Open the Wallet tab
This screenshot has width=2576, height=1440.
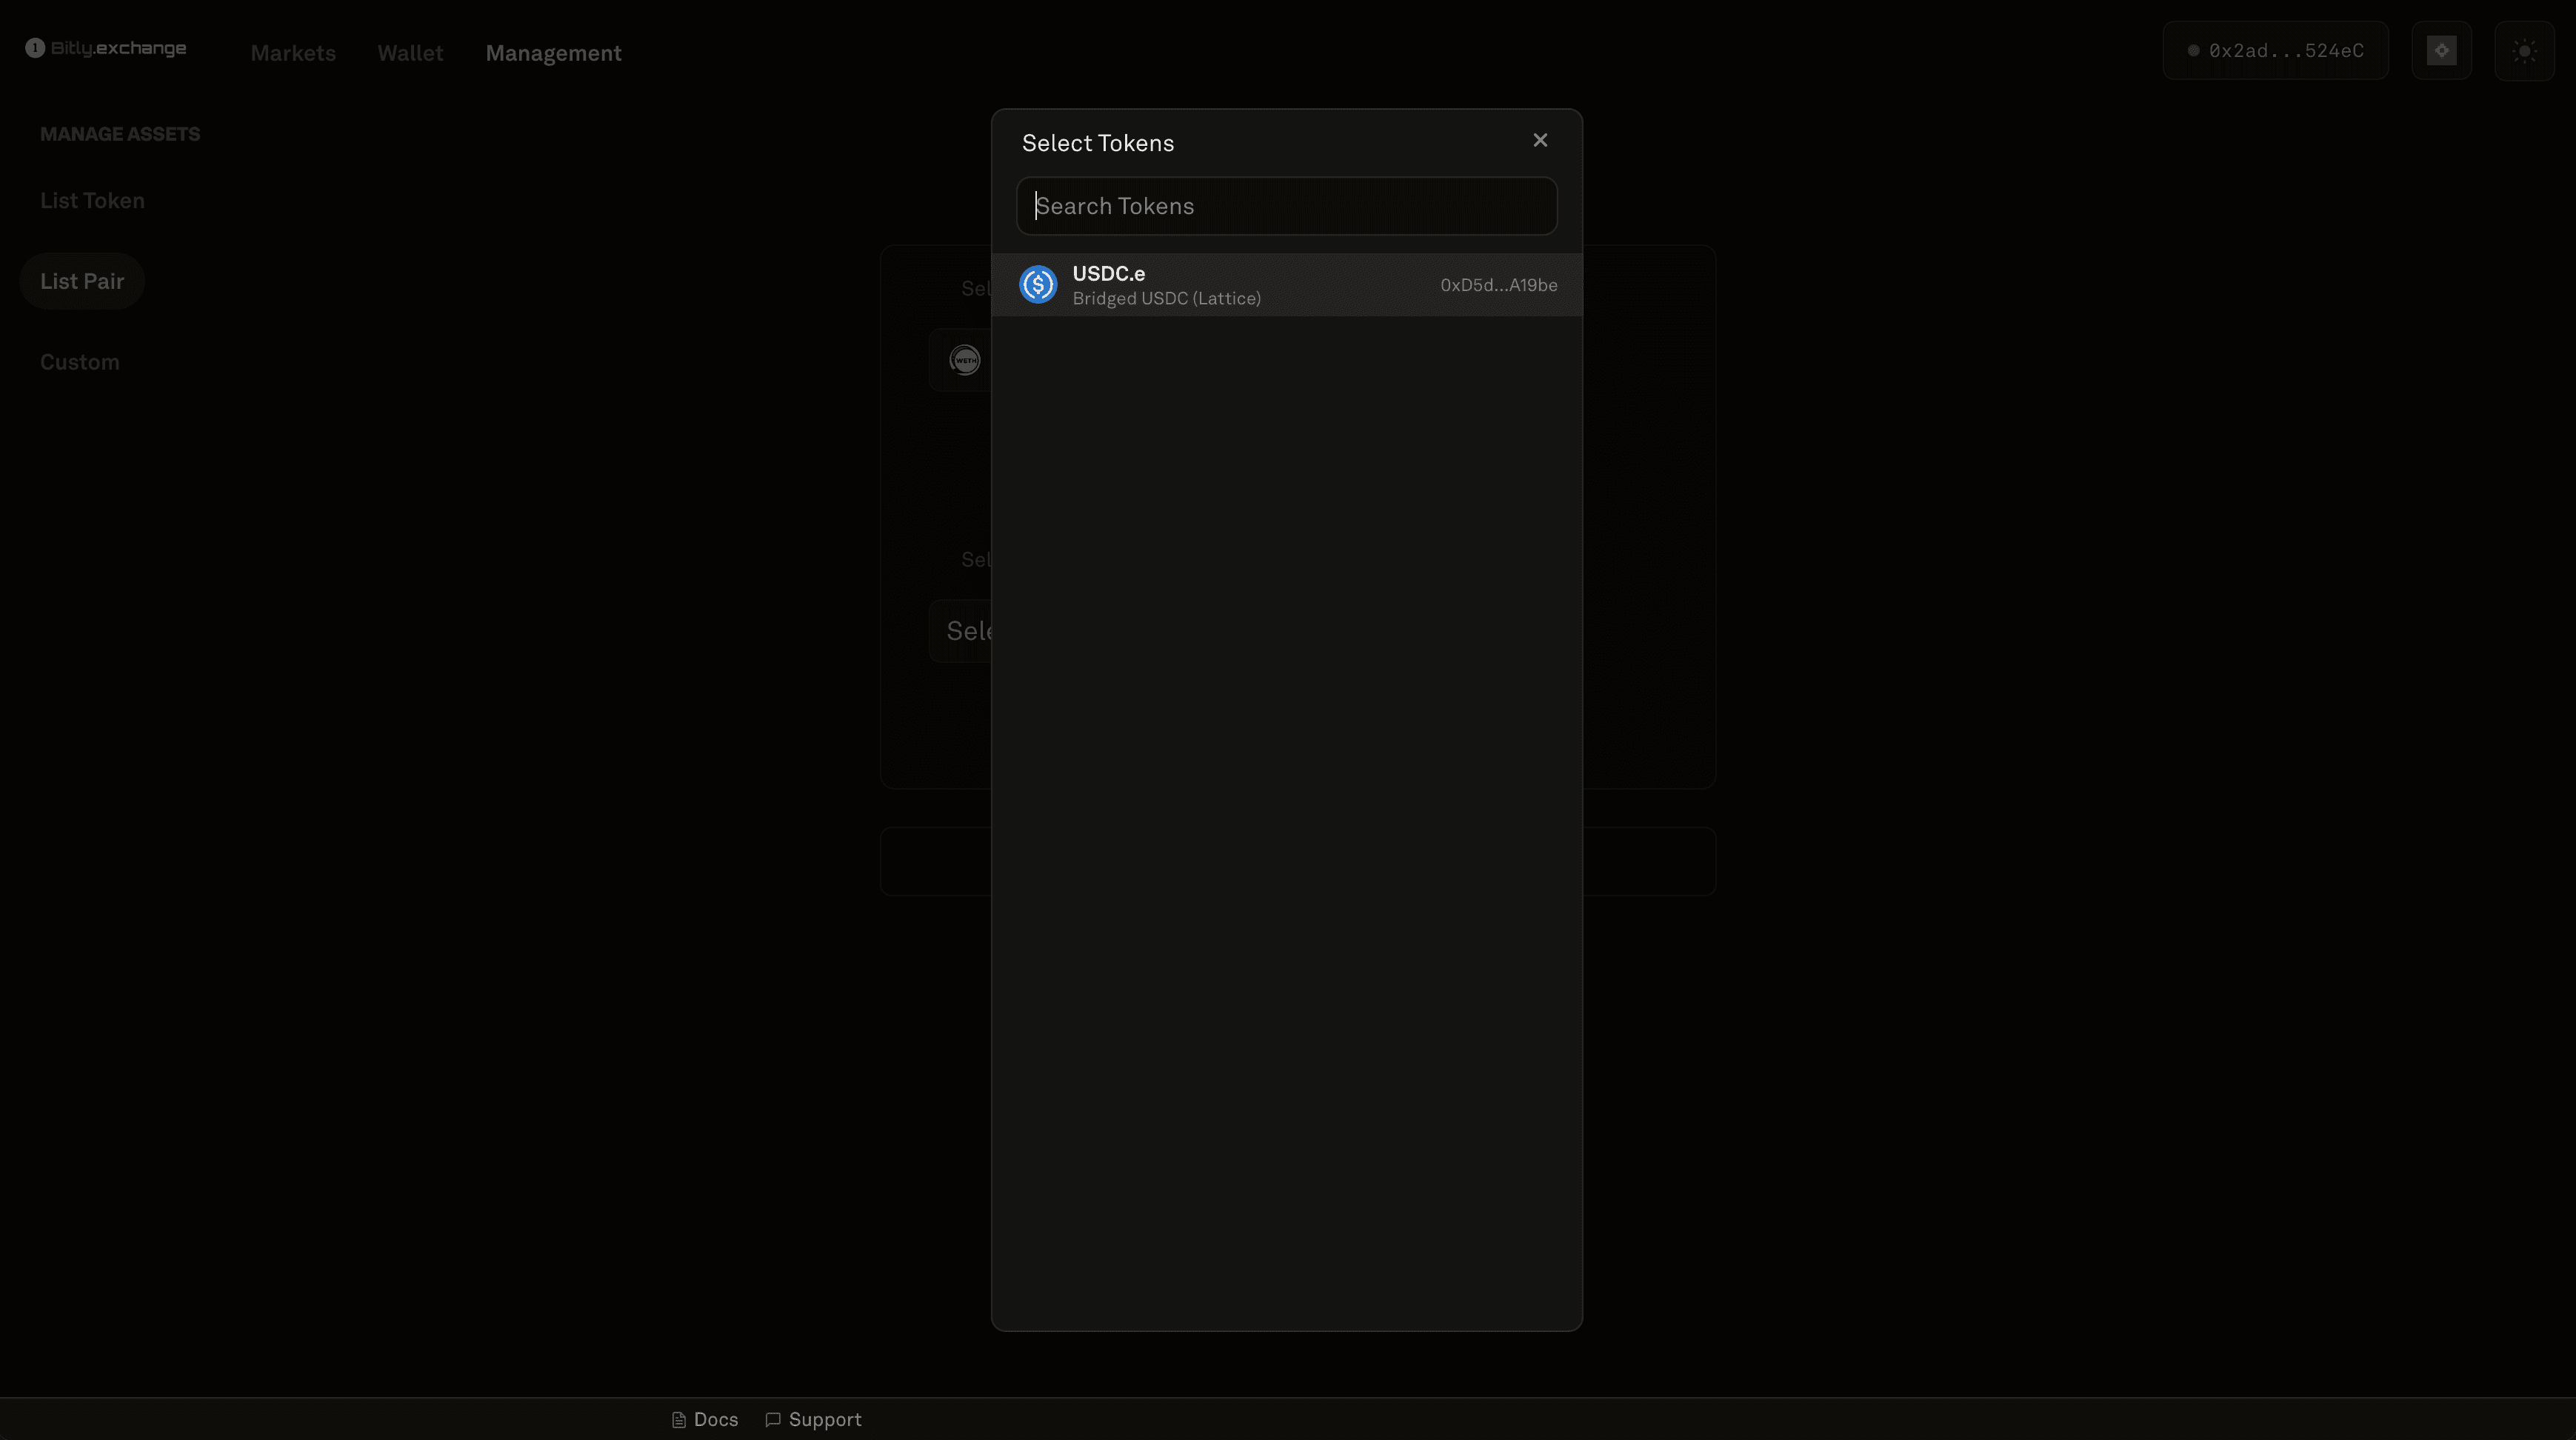[410, 53]
